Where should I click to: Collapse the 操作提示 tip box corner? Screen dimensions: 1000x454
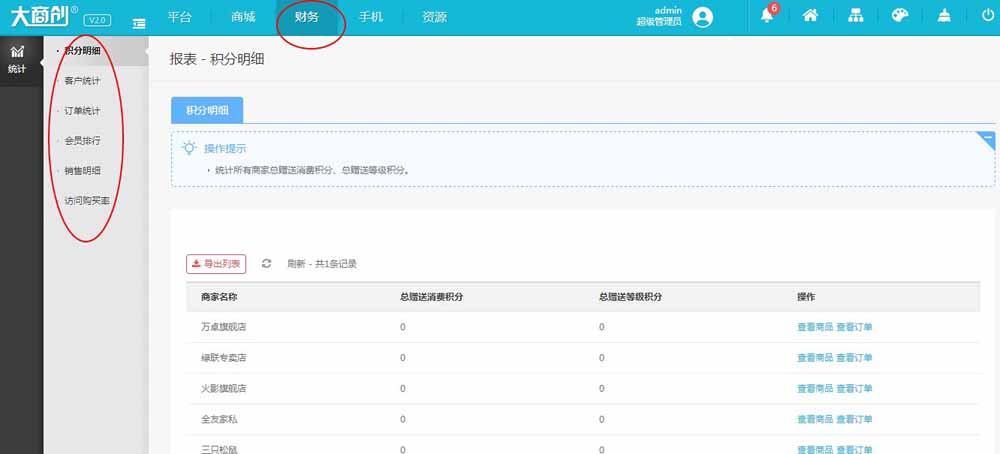click(x=988, y=137)
